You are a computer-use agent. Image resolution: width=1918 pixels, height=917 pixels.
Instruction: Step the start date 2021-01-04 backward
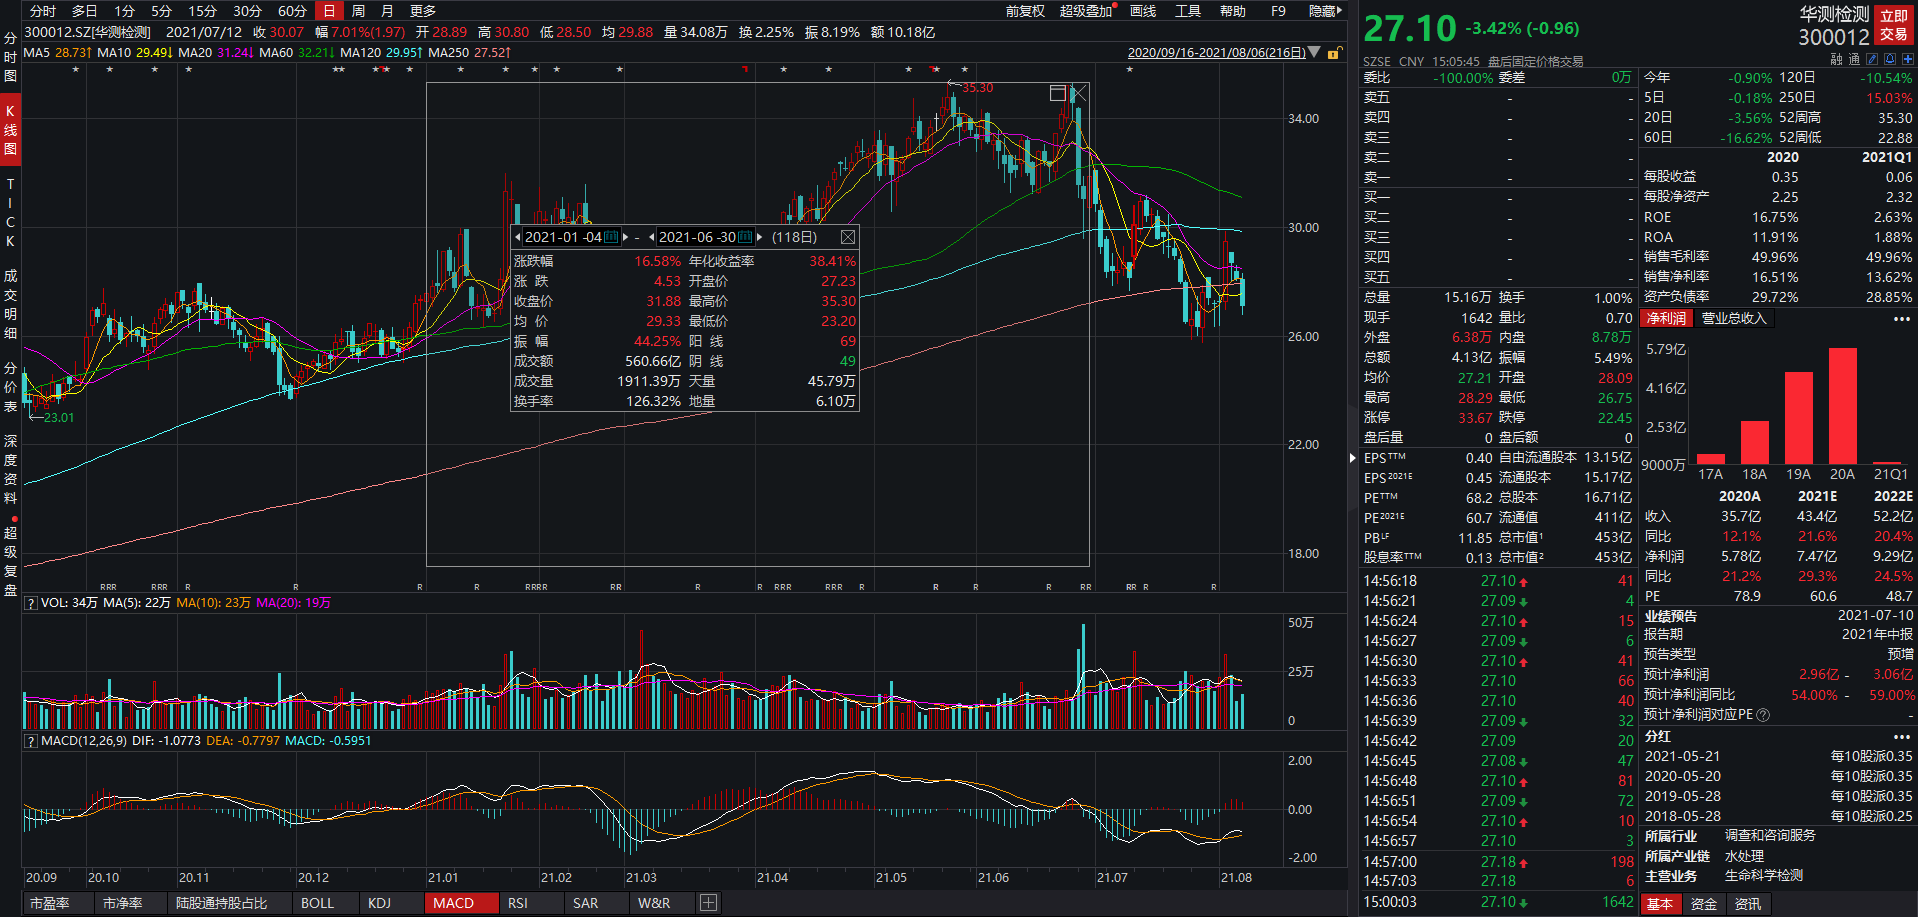518,237
